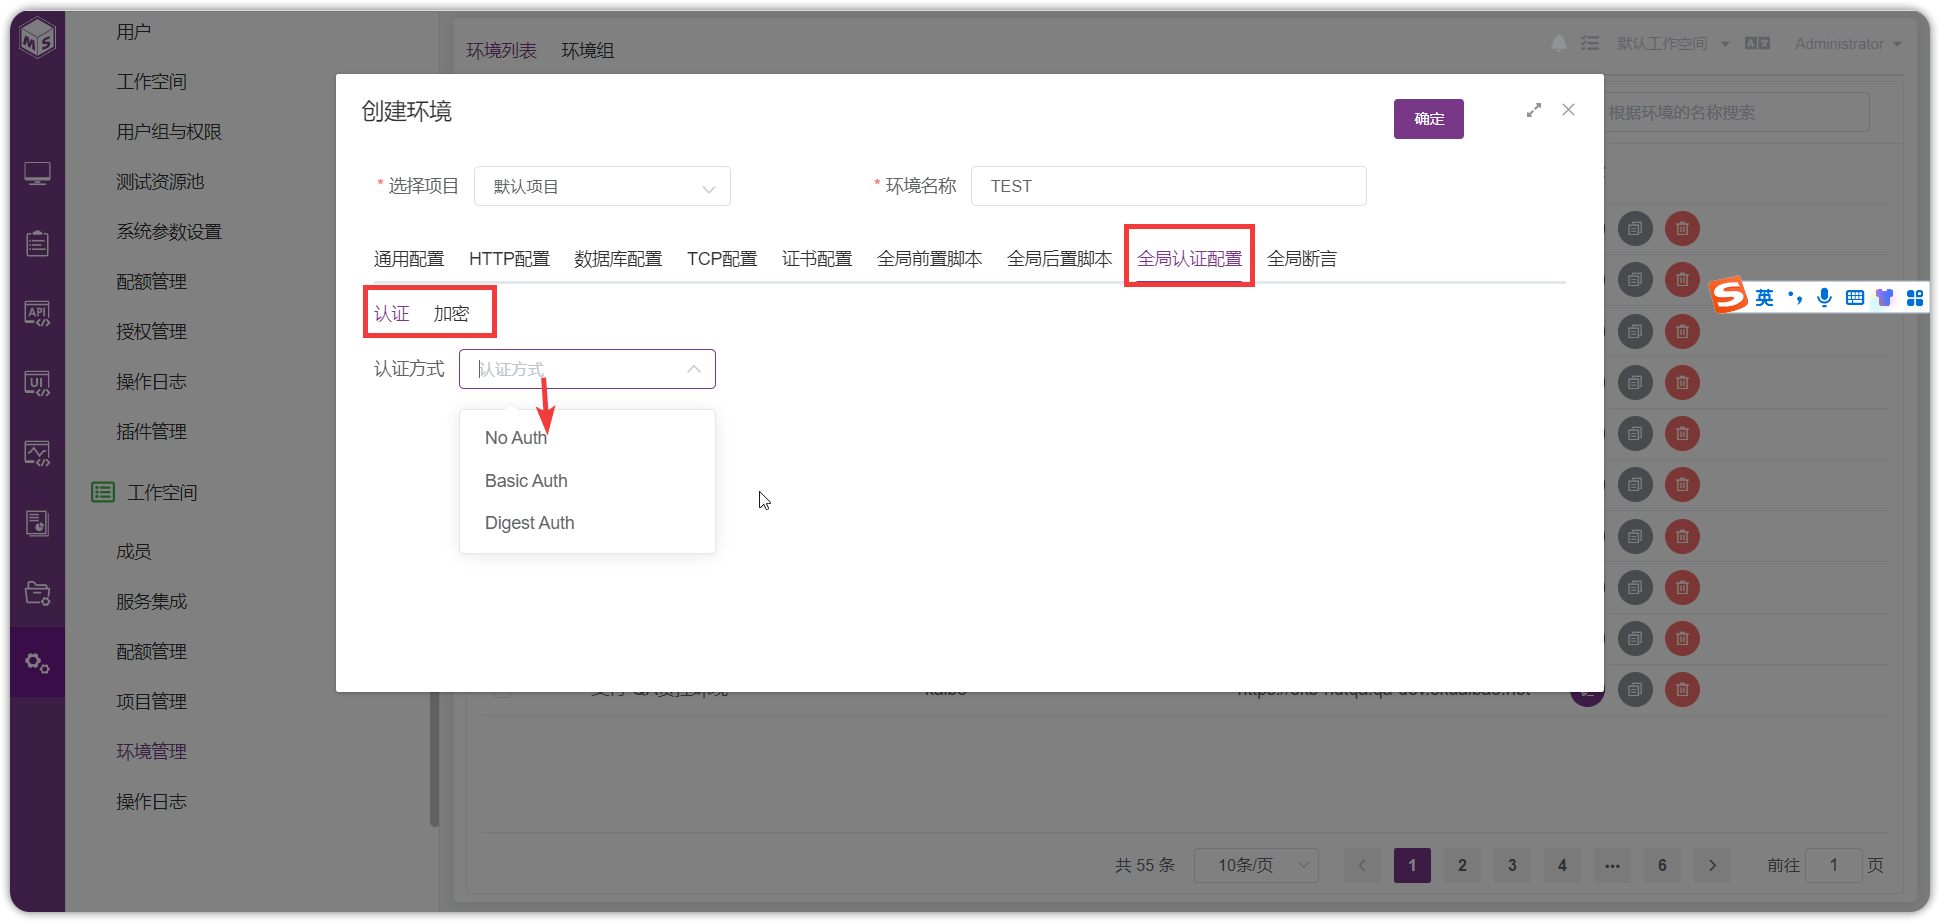
Task: Click the Sogou microphone voice input icon
Action: (1825, 297)
